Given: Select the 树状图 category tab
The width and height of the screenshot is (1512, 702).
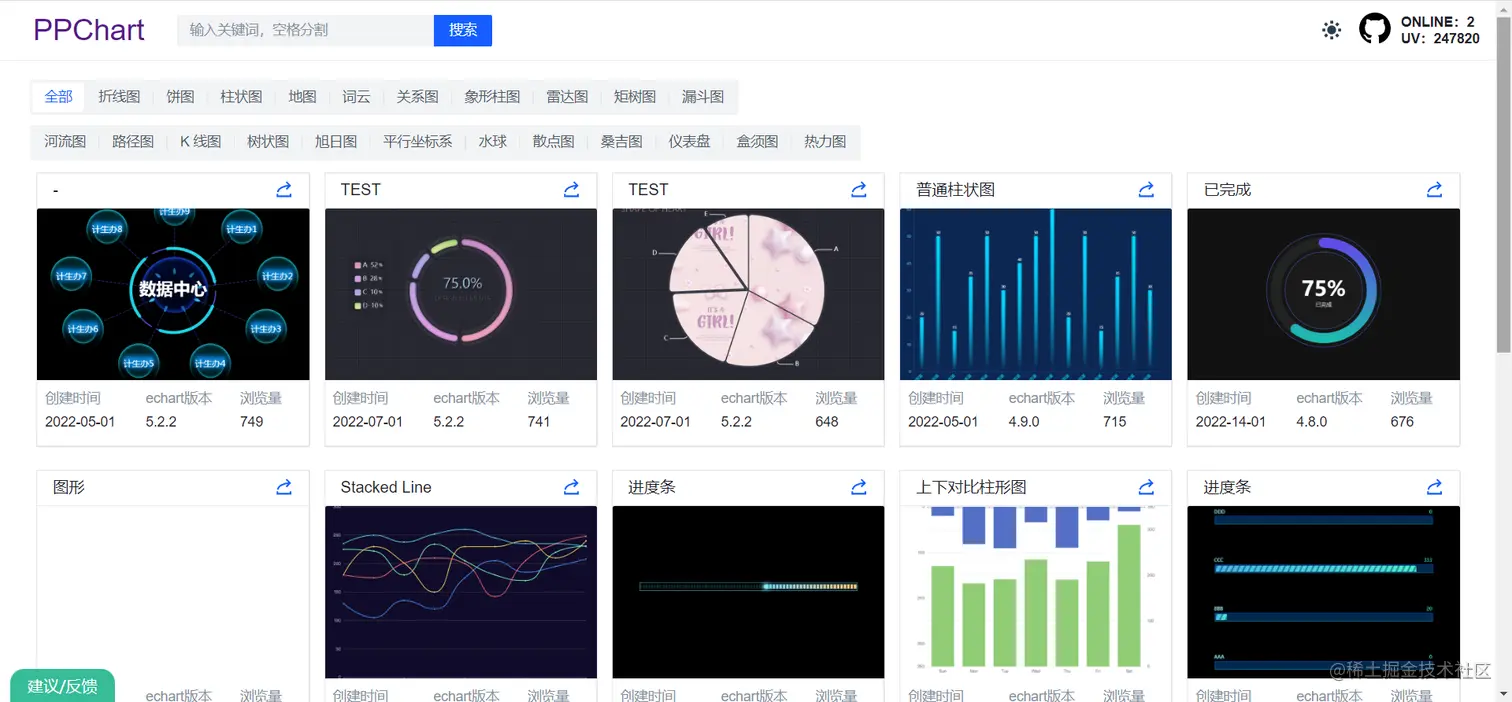Looking at the screenshot, I should pos(268,142).
